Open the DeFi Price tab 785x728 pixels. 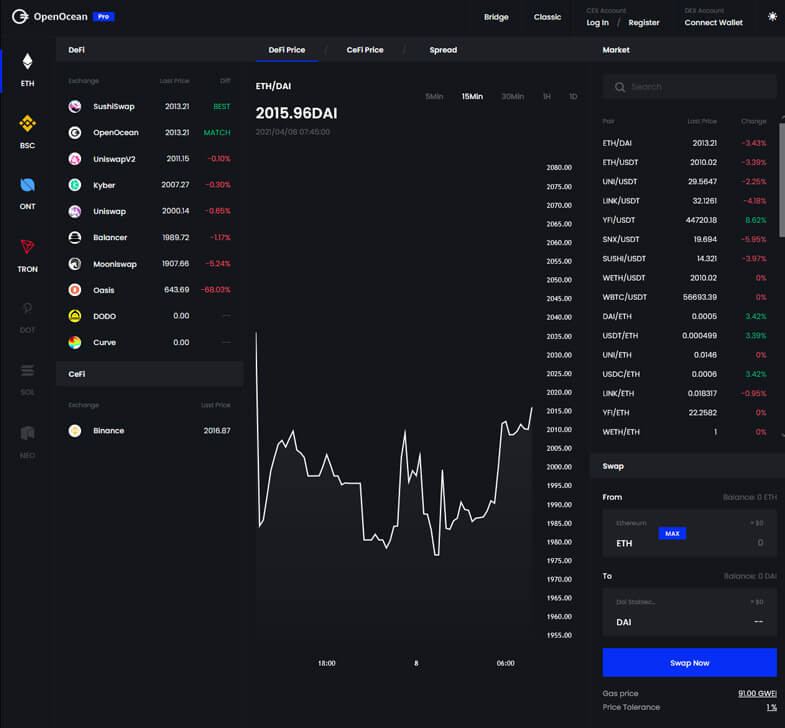point(286,50)
